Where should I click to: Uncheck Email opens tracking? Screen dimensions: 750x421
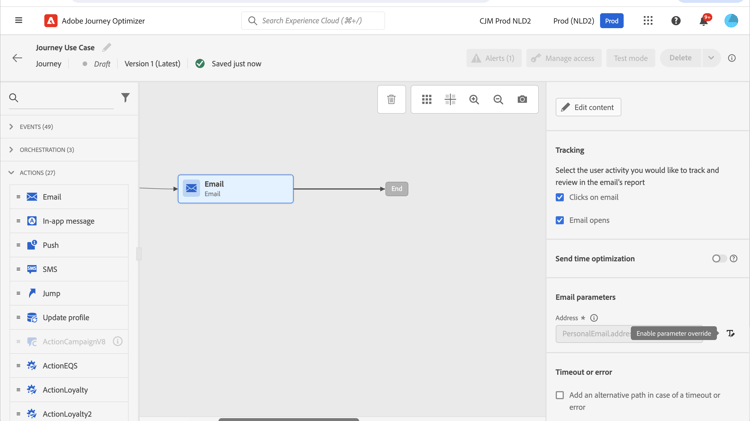tap(560, 220)
